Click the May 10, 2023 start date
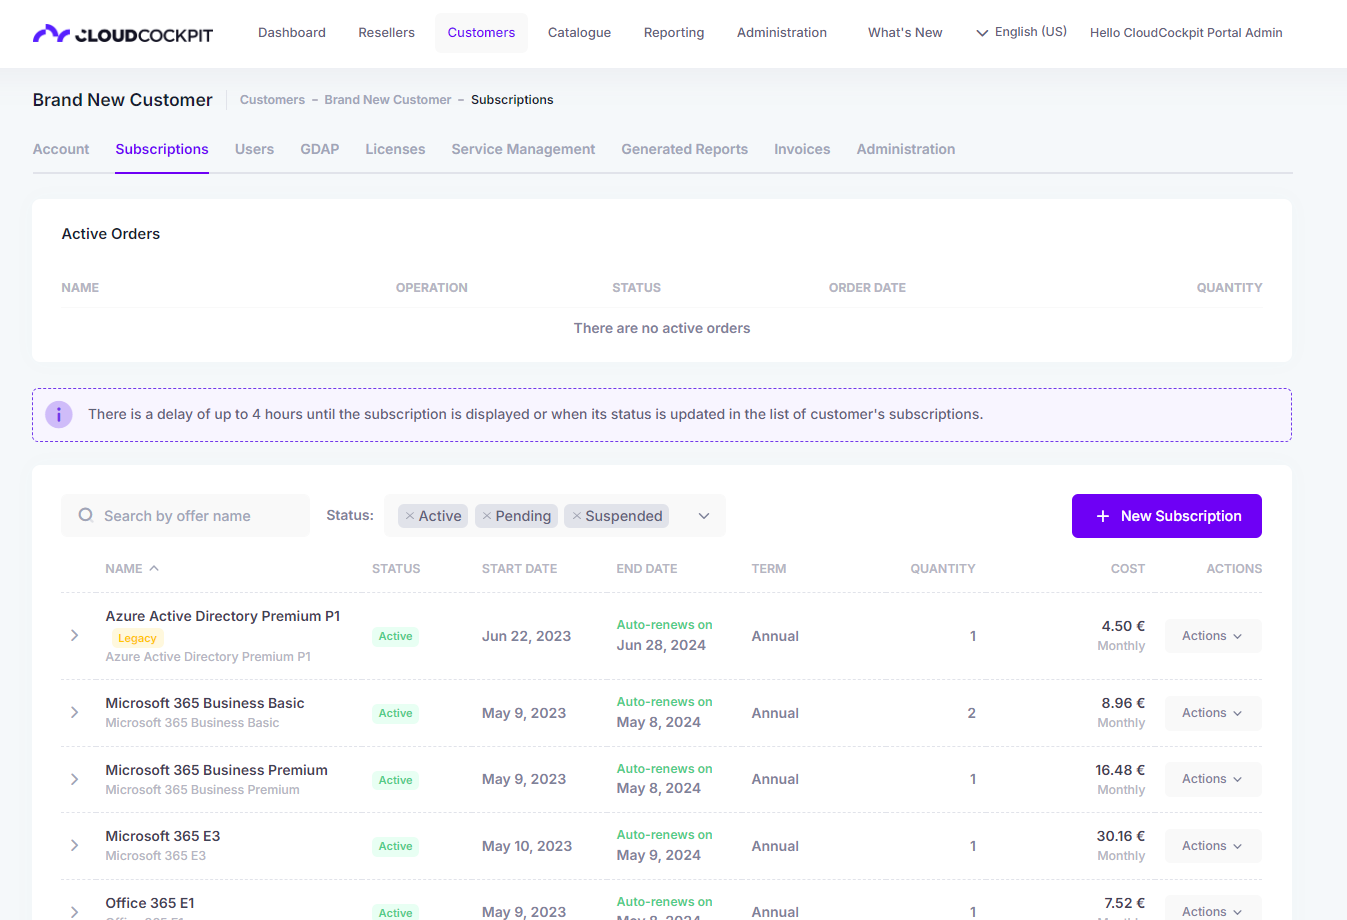This screenshot has height=920, width=1347. (527, 846)
